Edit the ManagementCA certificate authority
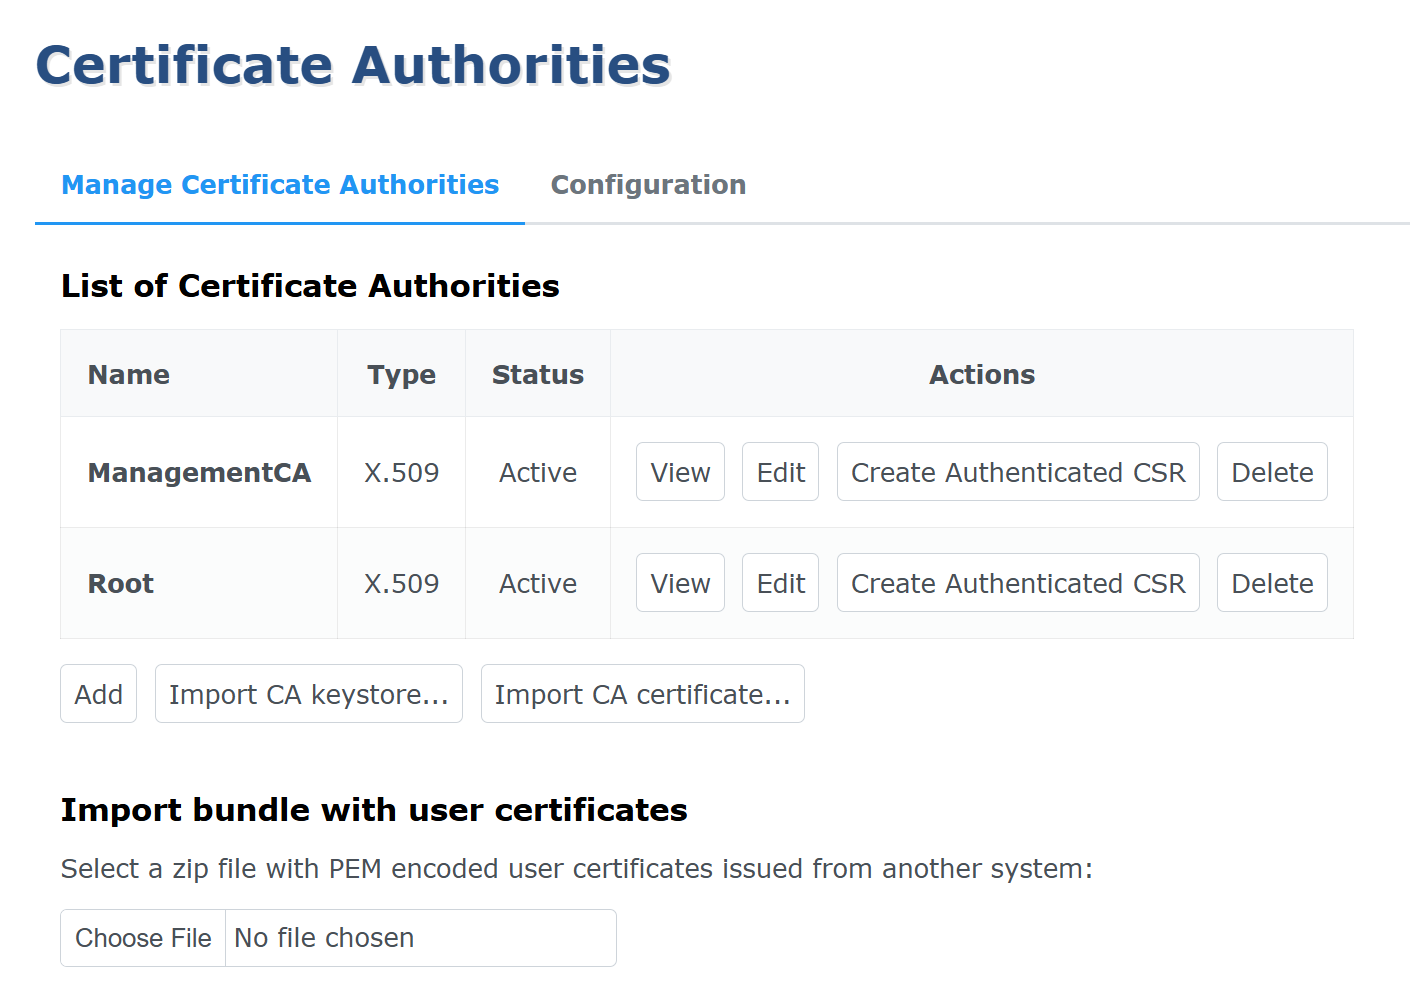Image resolution: width=1410 pixels, height=1001 pixels. [x=780, y=471]
